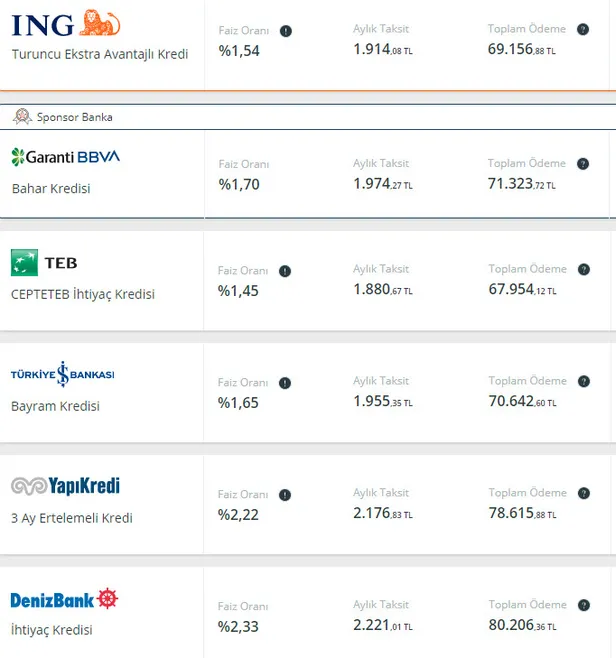Image resolution: width=616 pixels, height=658 pixels.
Task: Open Turuncu Ekstra Avantajlı Kredi link
Action: [100, 54]
